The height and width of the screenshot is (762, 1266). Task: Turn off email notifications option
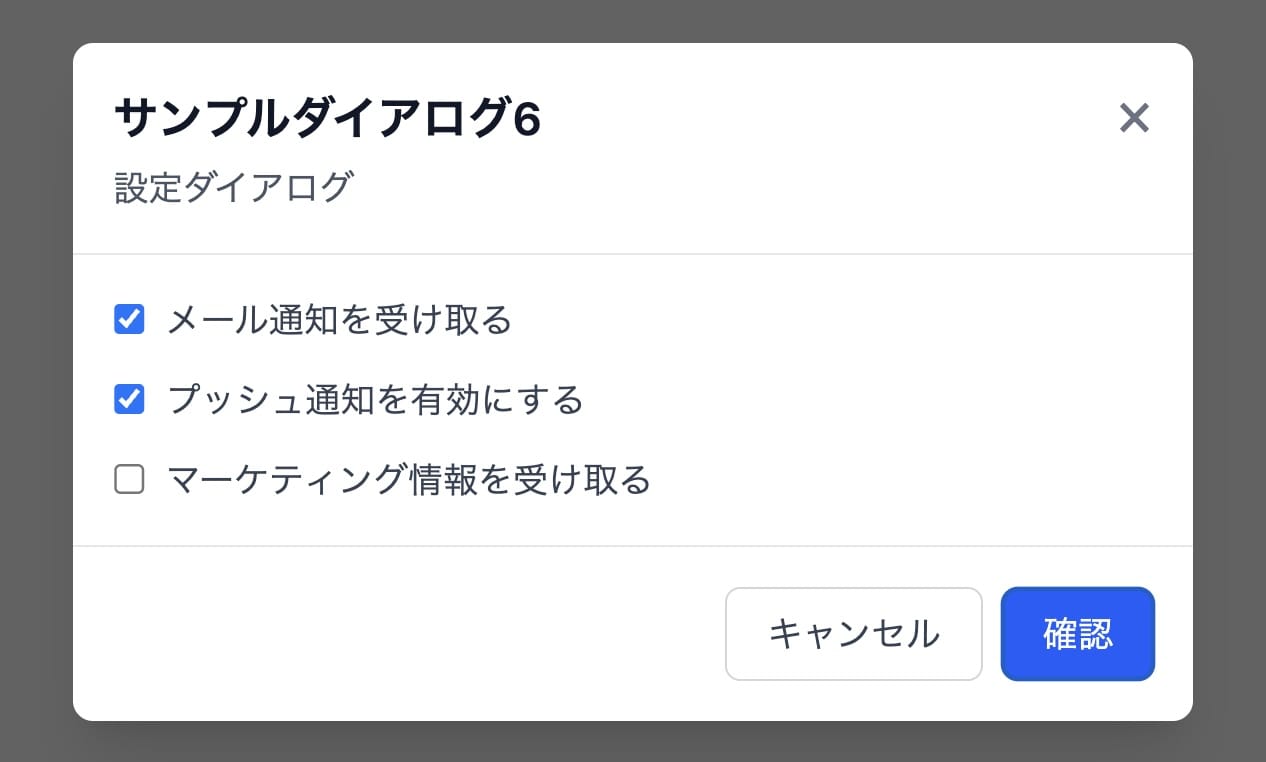[129, 320]
